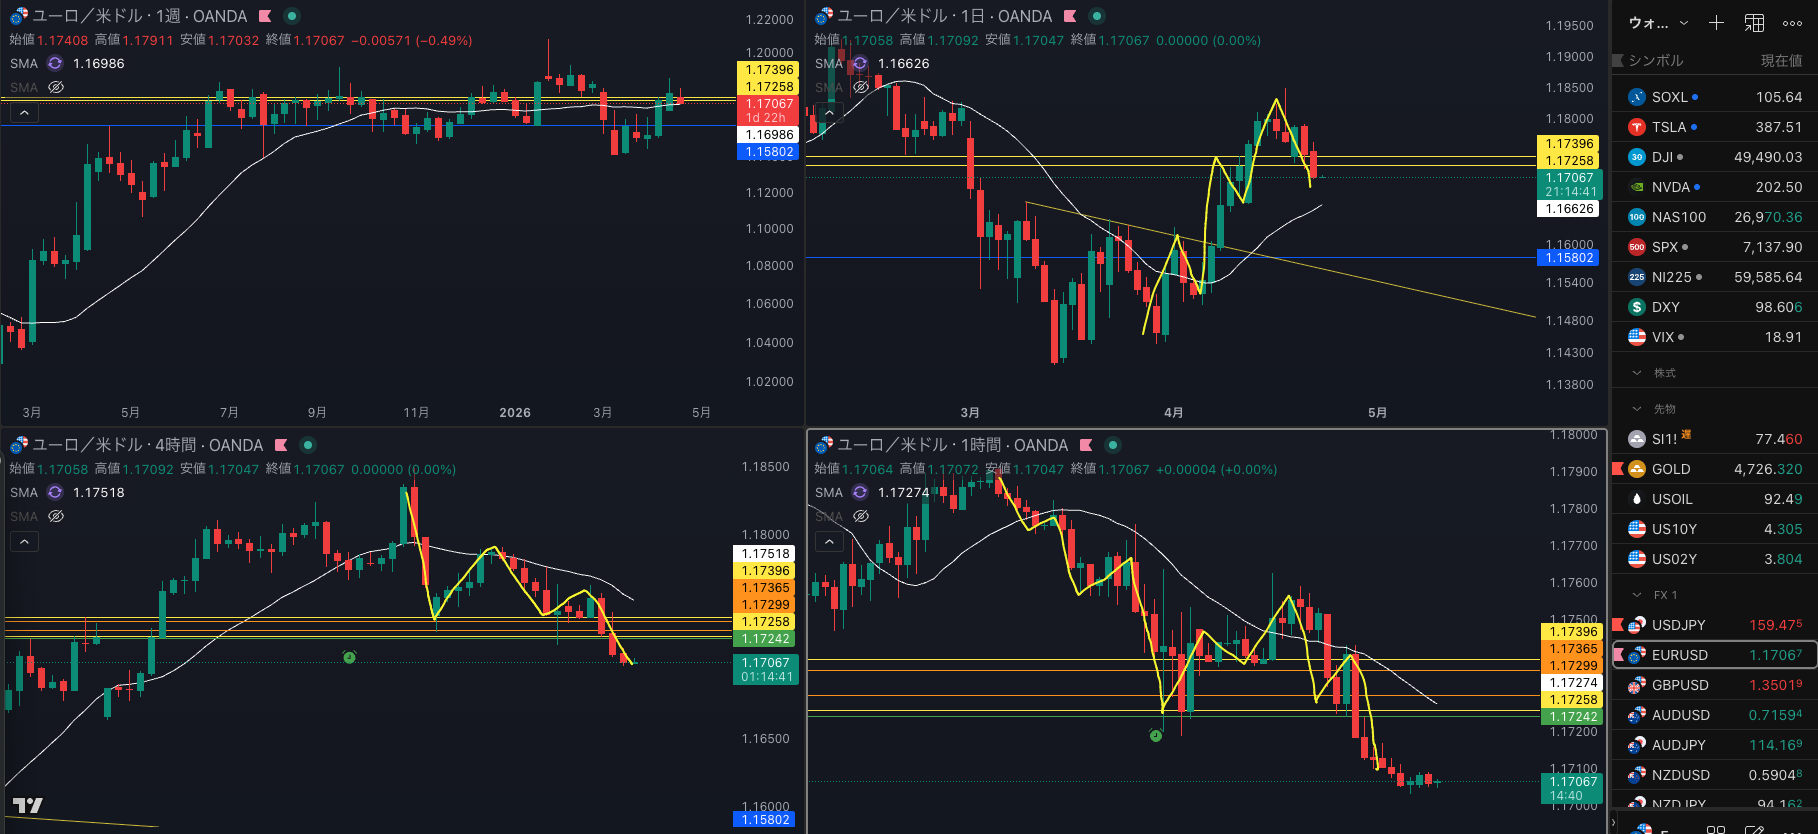The image size is (1818, 834).
Task: Click the 現在値 column header
Action: [1780, 61]
